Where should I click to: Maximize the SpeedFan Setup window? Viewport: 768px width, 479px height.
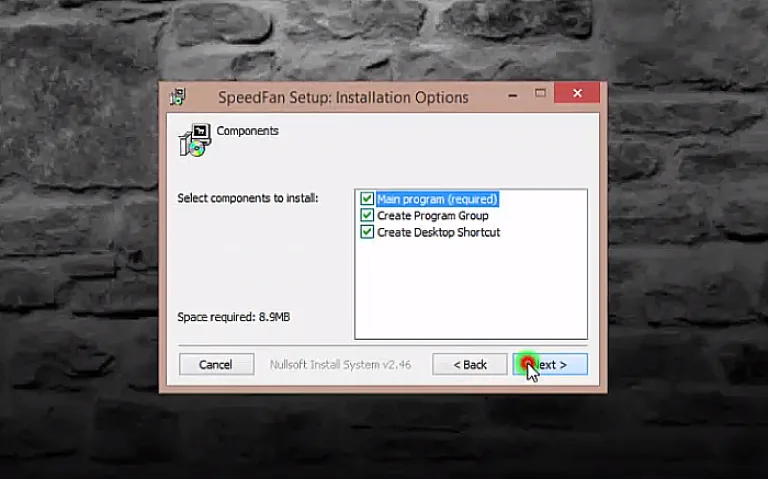(540, 94)
